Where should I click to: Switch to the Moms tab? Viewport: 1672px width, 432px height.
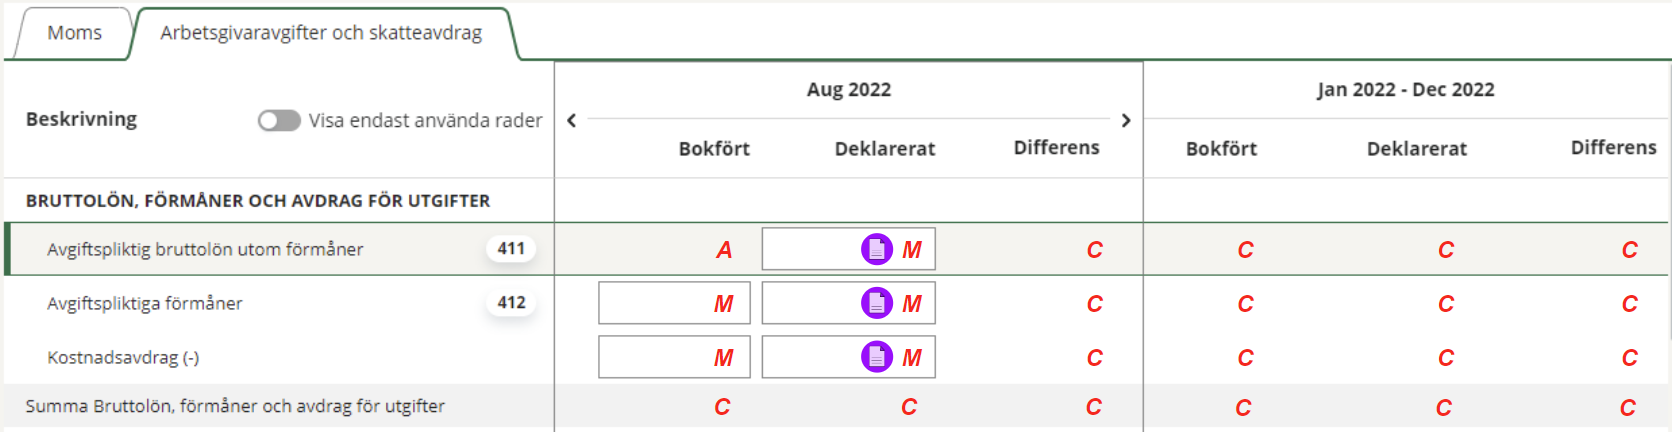tap(74, 33)
